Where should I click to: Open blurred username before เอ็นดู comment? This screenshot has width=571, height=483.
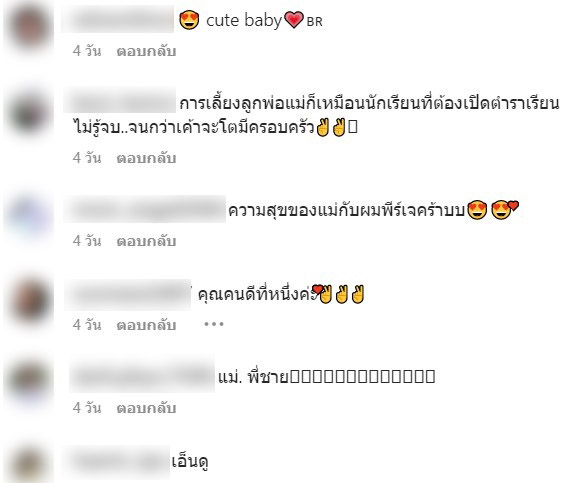tap(116, 462)
